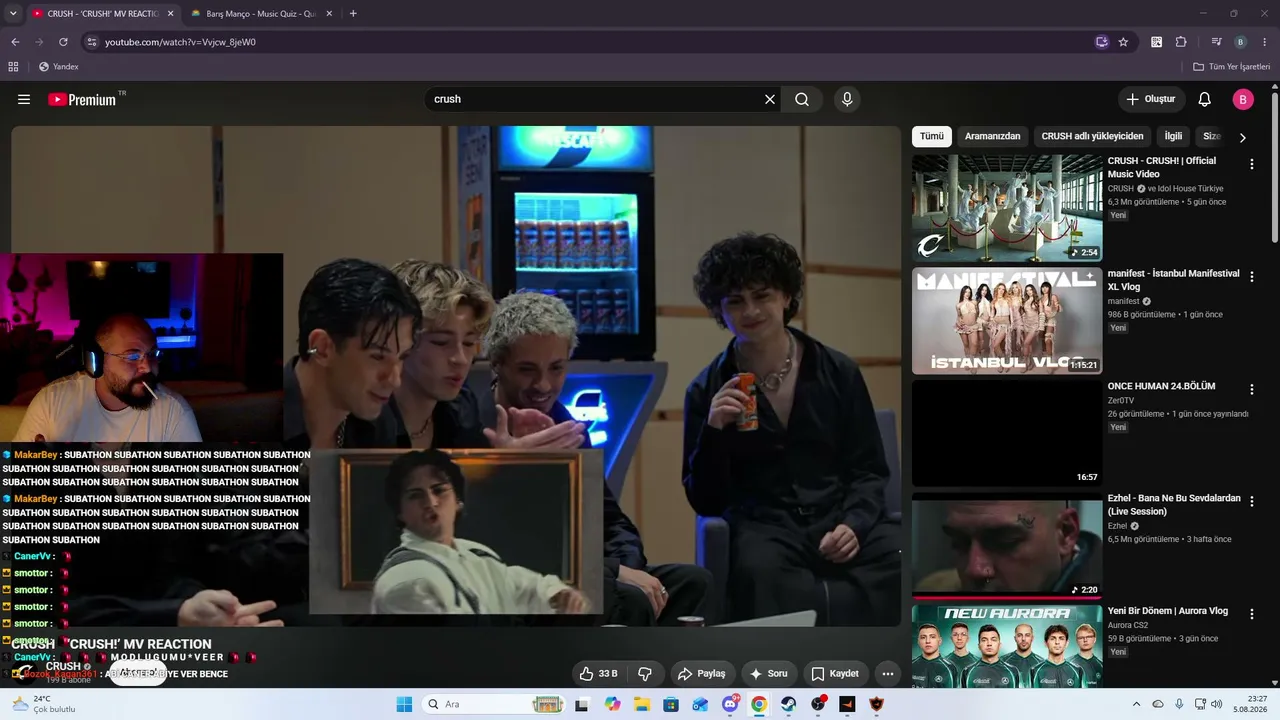The height and width of the screenshot is (720, 1280).
Task: Select the Tümü filter chip
Action: tap(932, 136)
